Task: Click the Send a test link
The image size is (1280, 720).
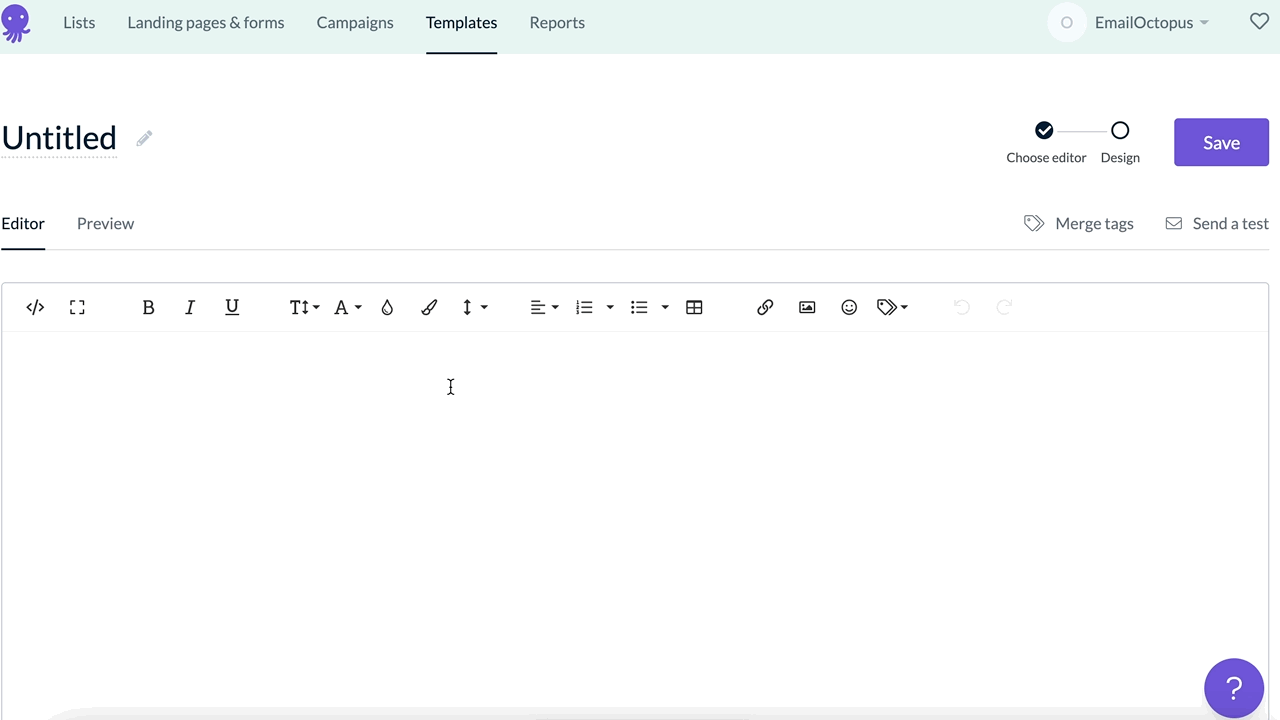Action: pyautogui.click(x=1216, y=223)
